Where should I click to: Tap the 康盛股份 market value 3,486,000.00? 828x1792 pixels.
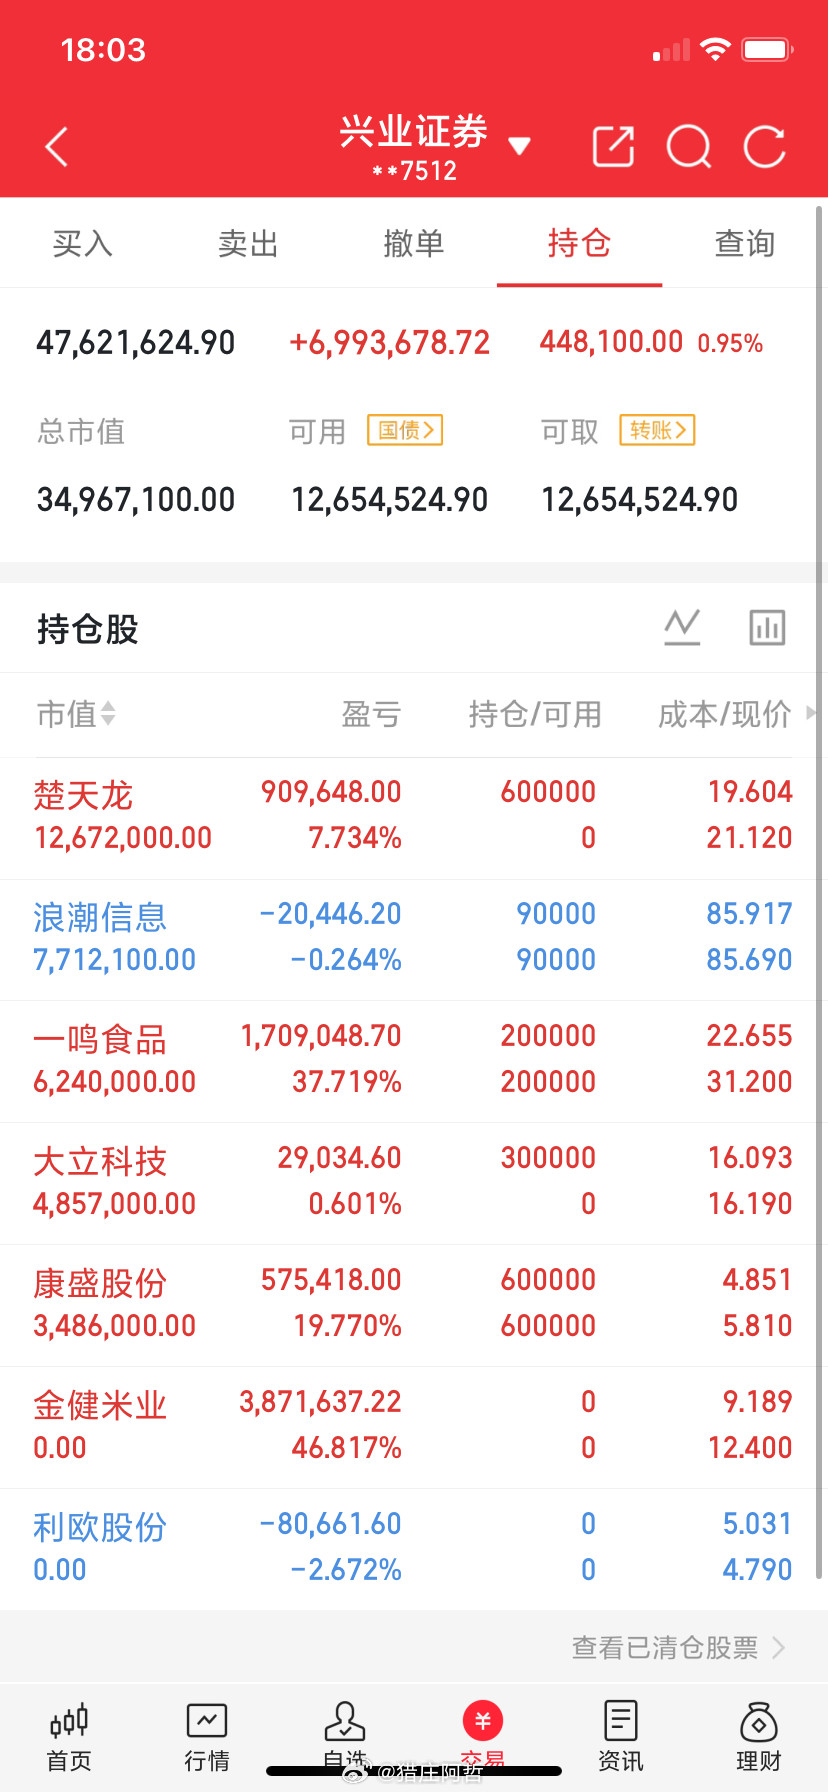115,1326
